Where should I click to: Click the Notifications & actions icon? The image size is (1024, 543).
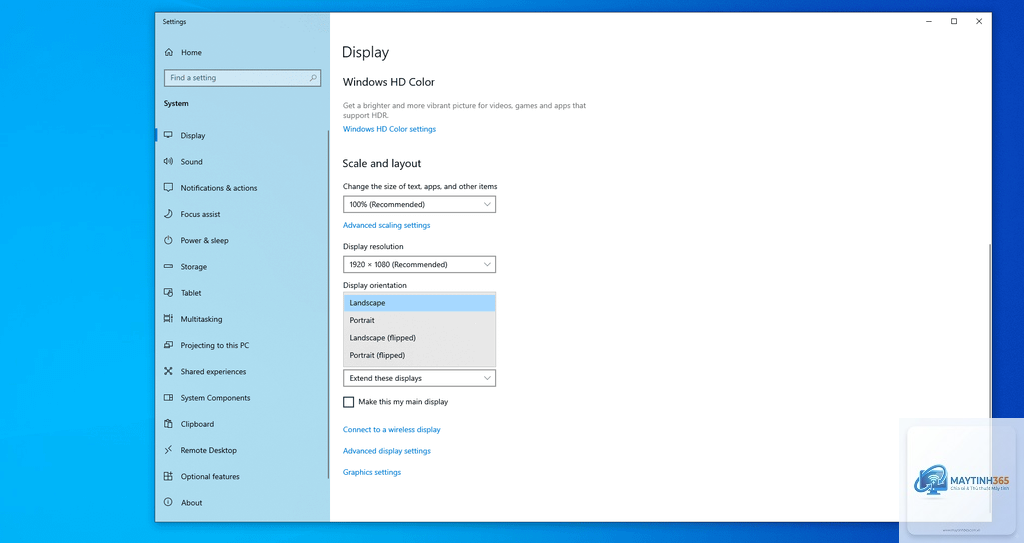[x=168, y=188]
